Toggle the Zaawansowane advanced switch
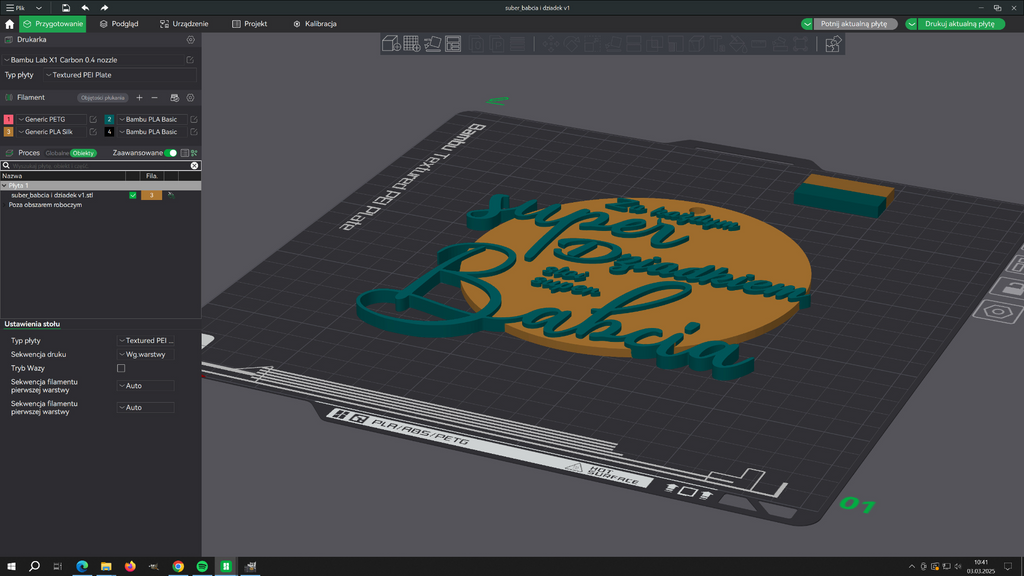This screenshot has height=576, width=1024. coord(170,153)
